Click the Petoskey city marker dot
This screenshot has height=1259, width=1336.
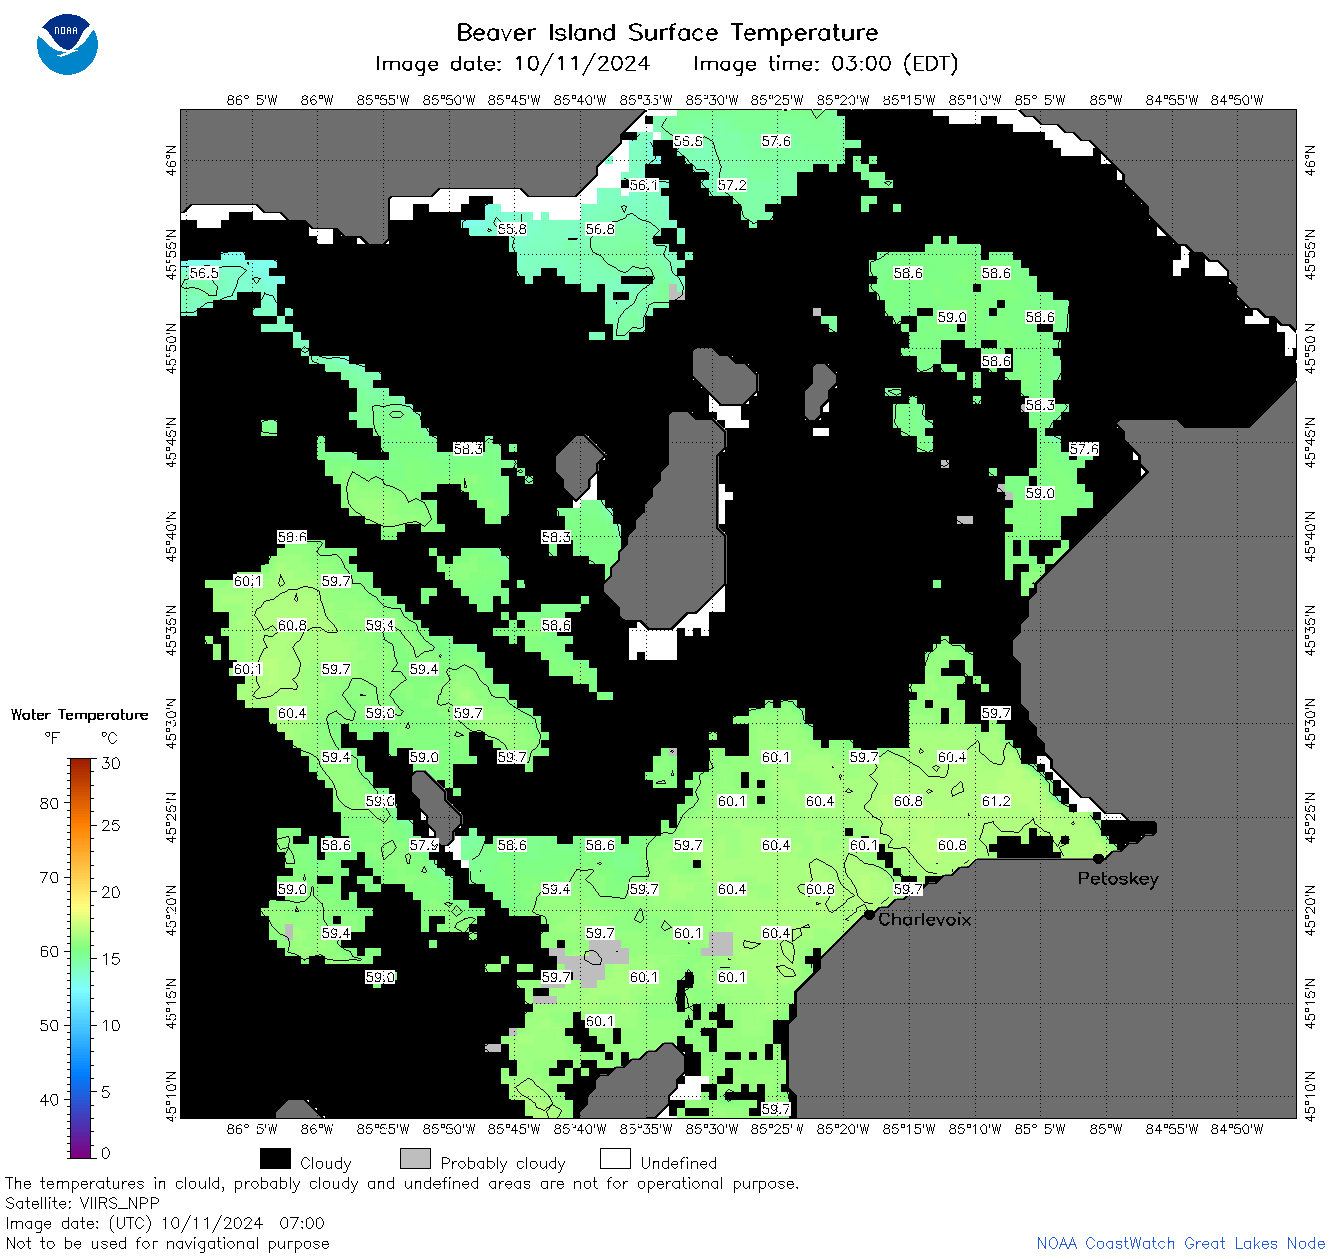[1098, 858]
